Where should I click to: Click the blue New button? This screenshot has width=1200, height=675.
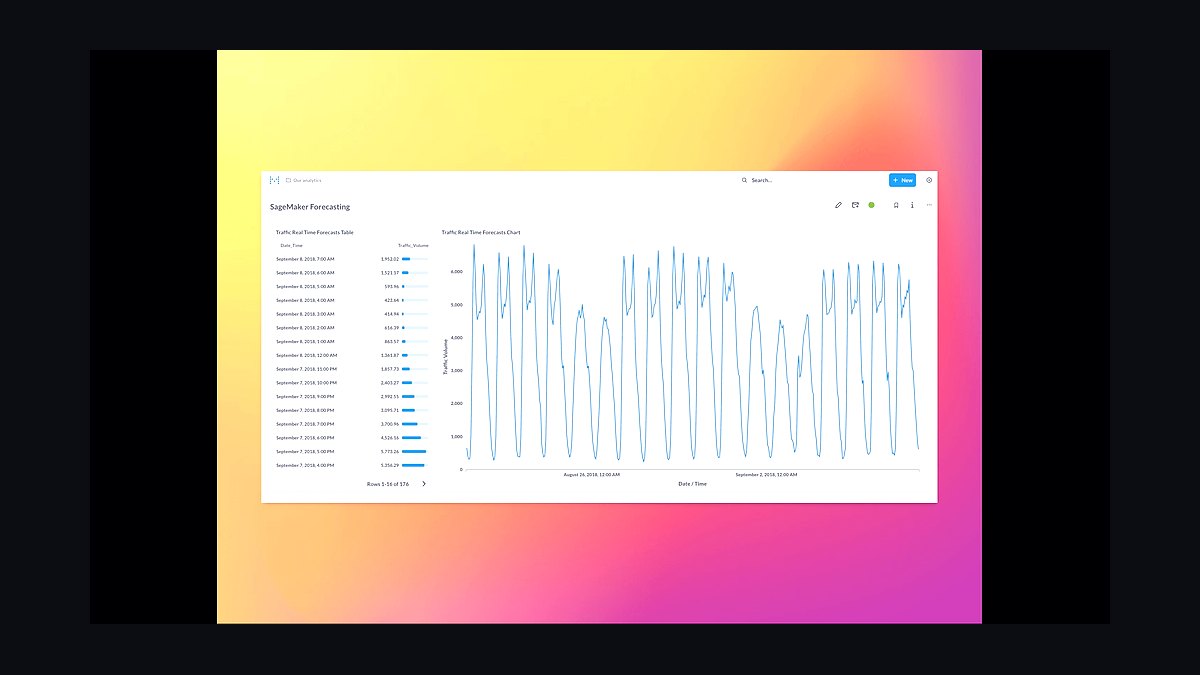(x=902, y=180)
